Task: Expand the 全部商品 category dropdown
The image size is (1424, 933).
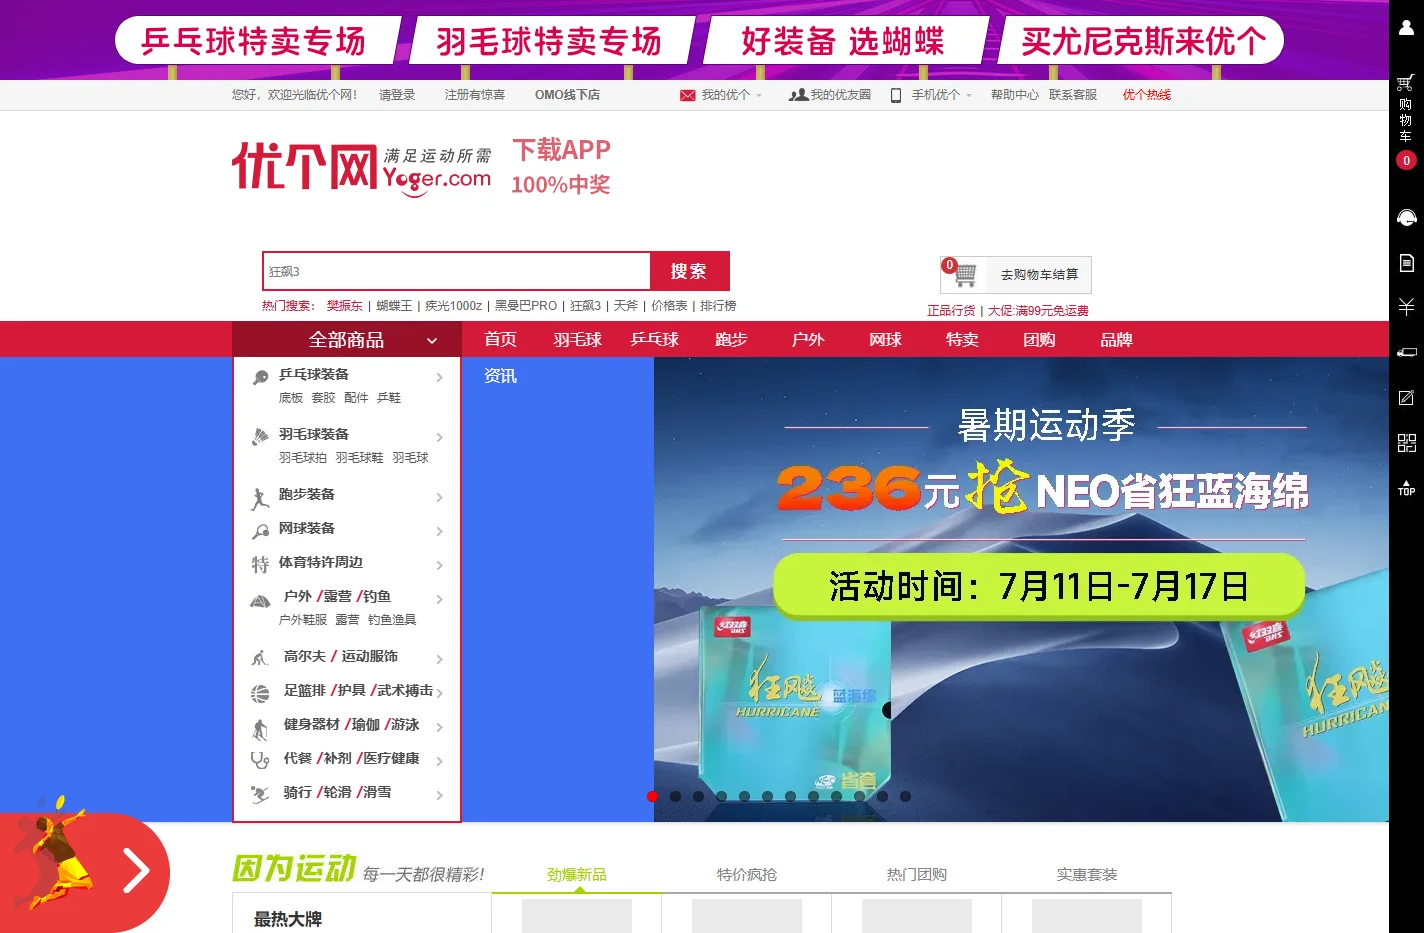Action: (346, 340)
